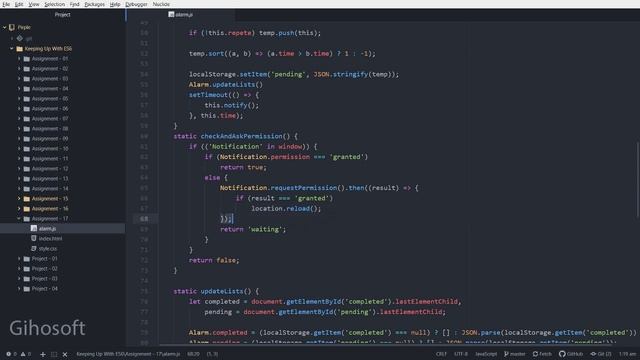Click the JS icon on alarm.js tab
The width and height of the screenshot is (640, 360).
coord(171,15)
